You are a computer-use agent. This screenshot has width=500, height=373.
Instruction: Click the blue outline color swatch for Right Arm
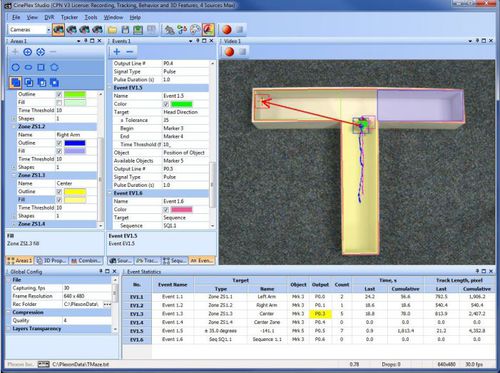coord(75,143)
